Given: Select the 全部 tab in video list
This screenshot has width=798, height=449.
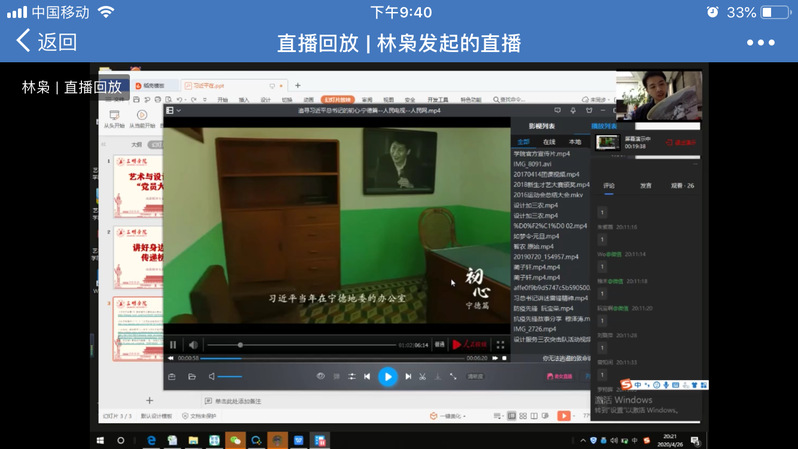Looking at the screenshot, I should pyautogui.click(x=523, y=142).
